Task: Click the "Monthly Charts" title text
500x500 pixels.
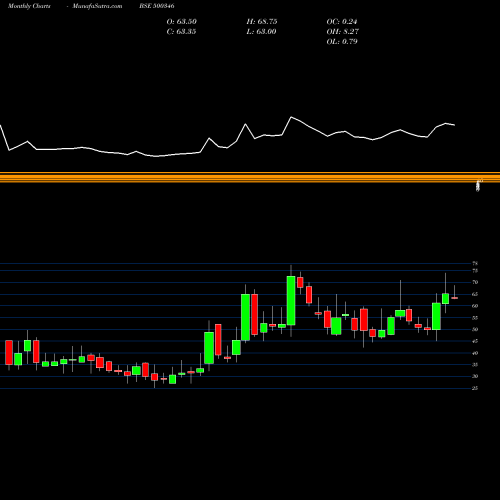Action: click(x=29, y=6)
